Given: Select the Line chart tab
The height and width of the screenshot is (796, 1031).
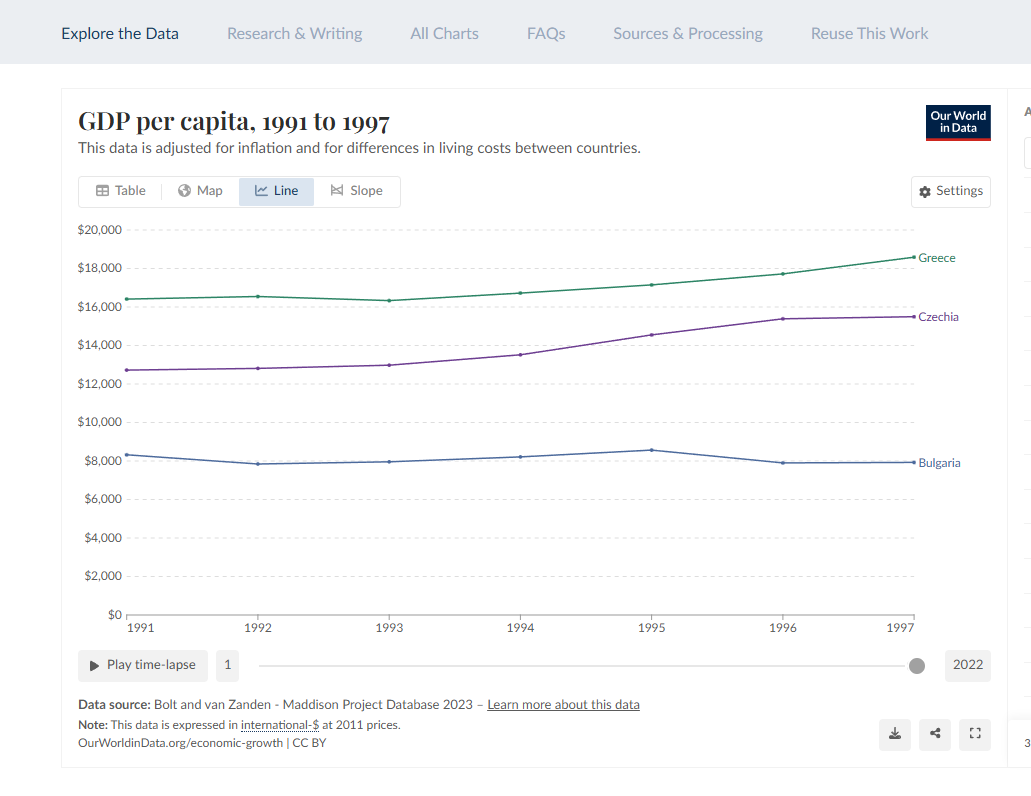Looking at the screenshot, I should (x=276, y=191).
